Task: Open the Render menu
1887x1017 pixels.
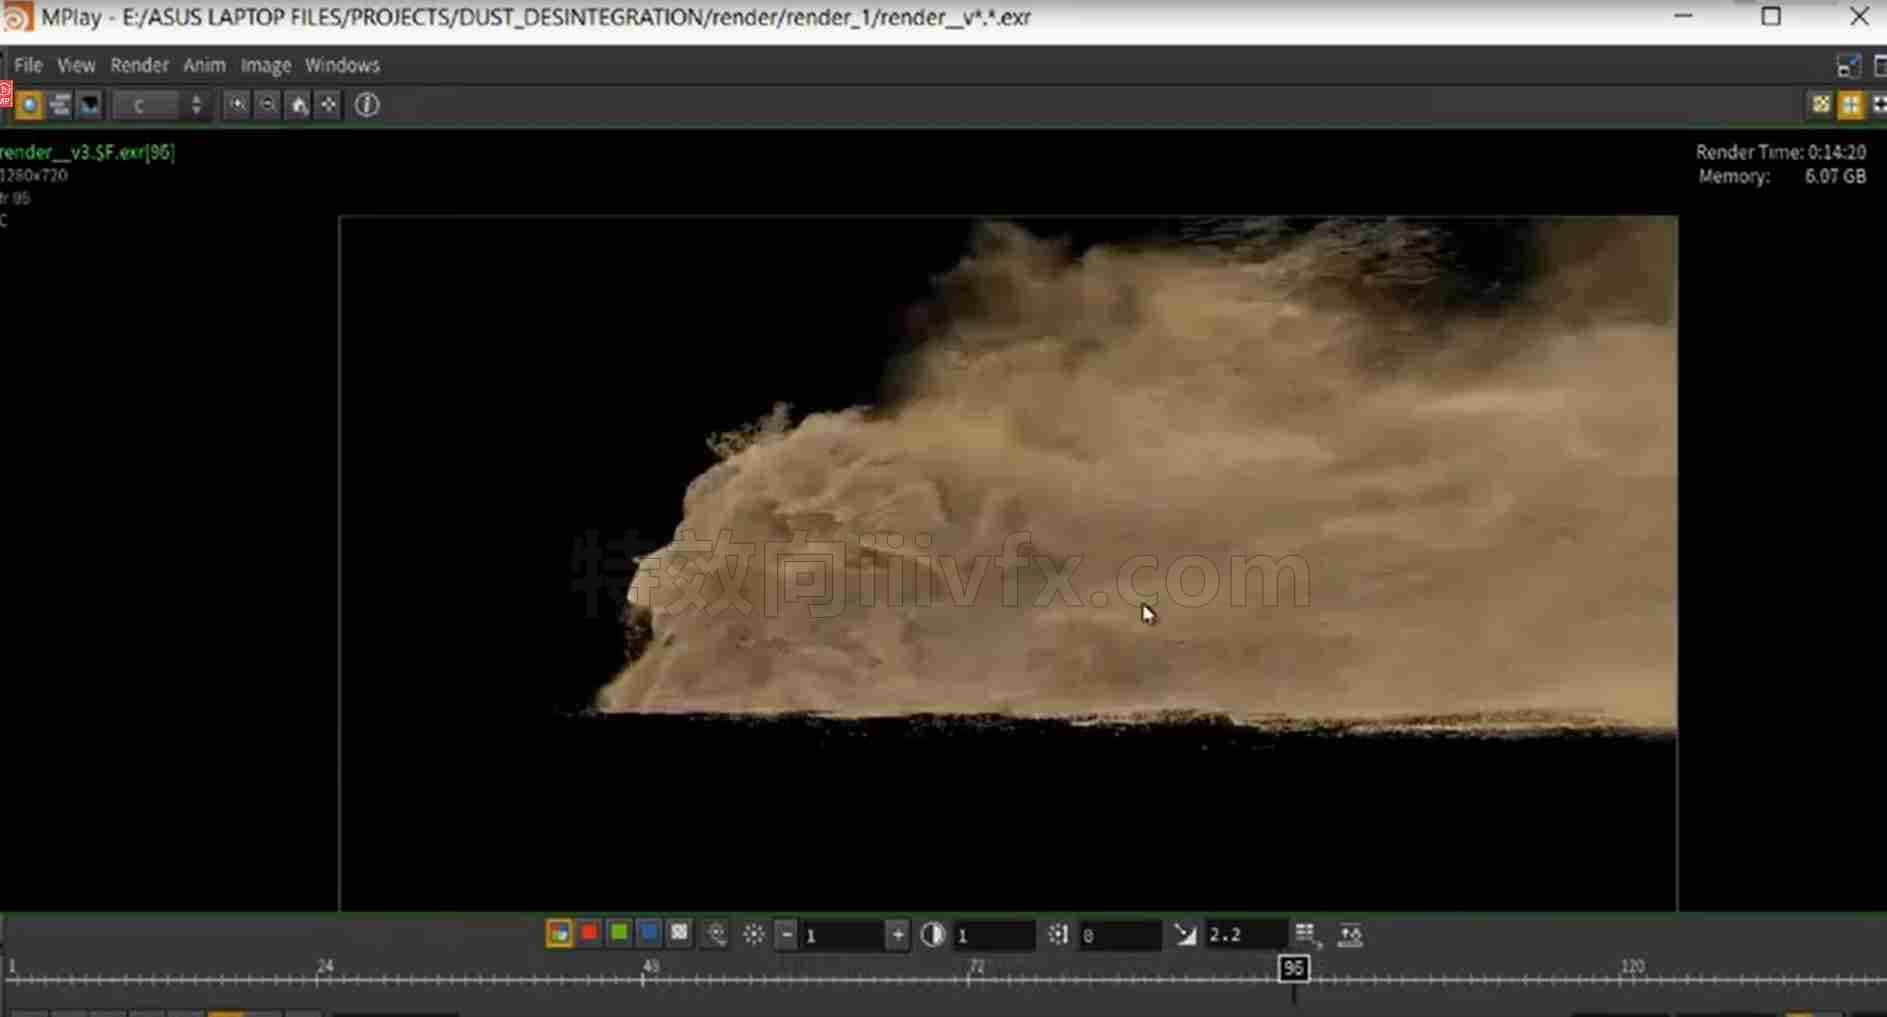Action: [x=139, y=65]
